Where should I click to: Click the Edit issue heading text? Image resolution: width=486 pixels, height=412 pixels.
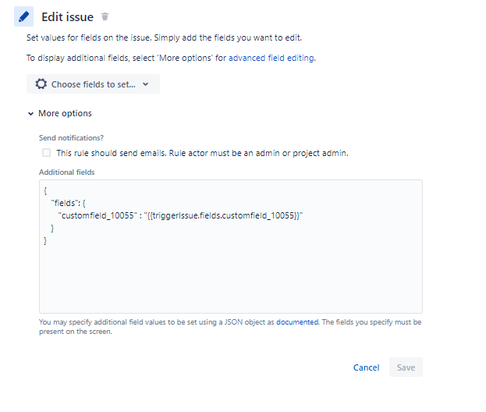point(67,17)
